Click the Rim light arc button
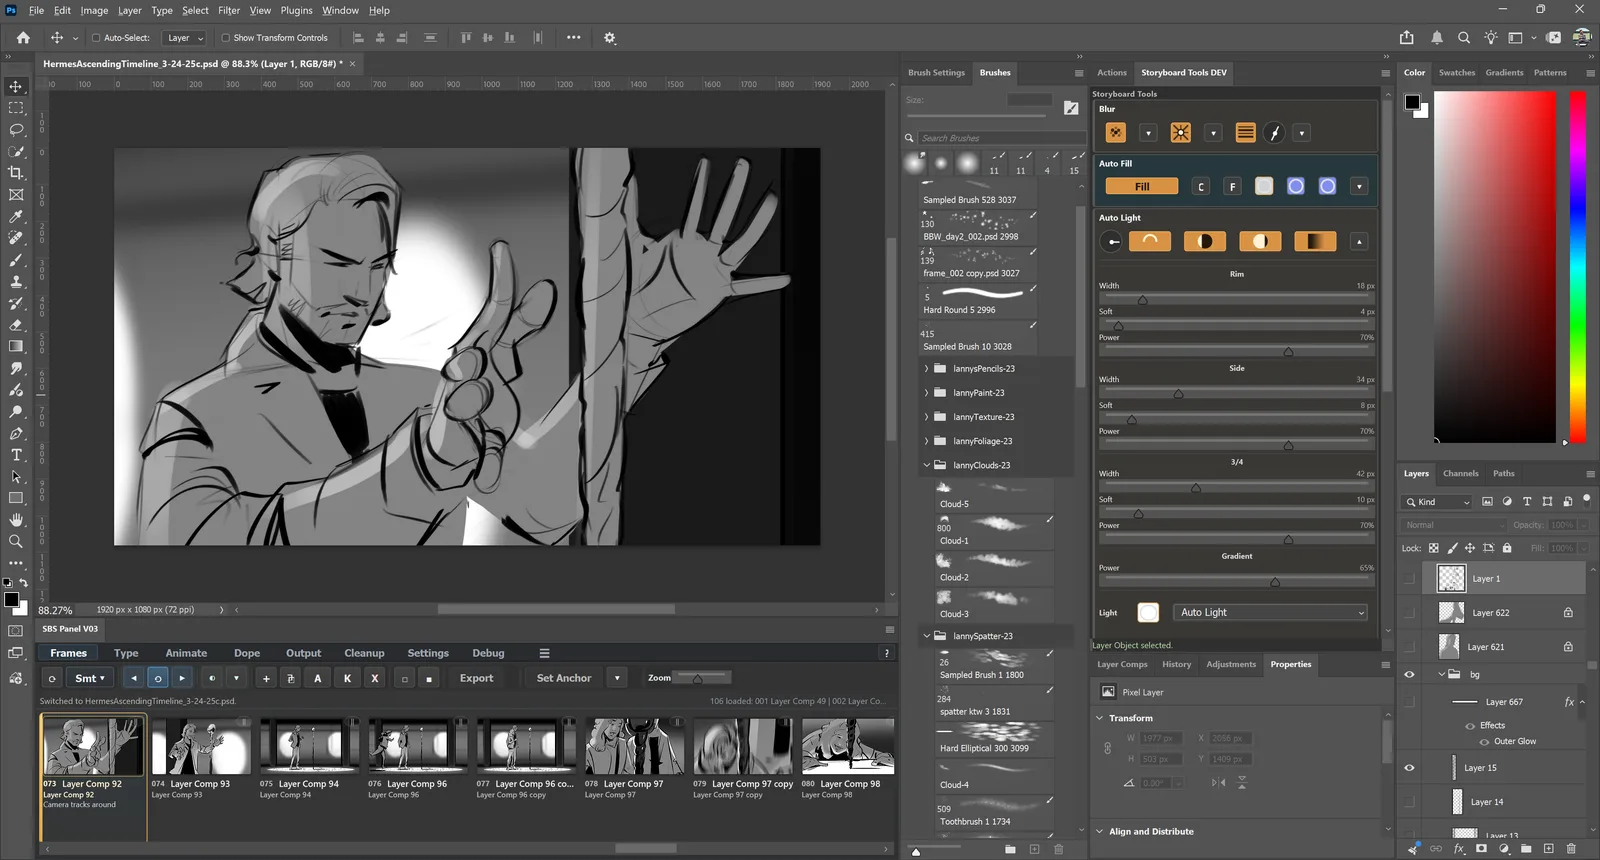This screenshot has height=860, width=1600. pos(1150,241)
